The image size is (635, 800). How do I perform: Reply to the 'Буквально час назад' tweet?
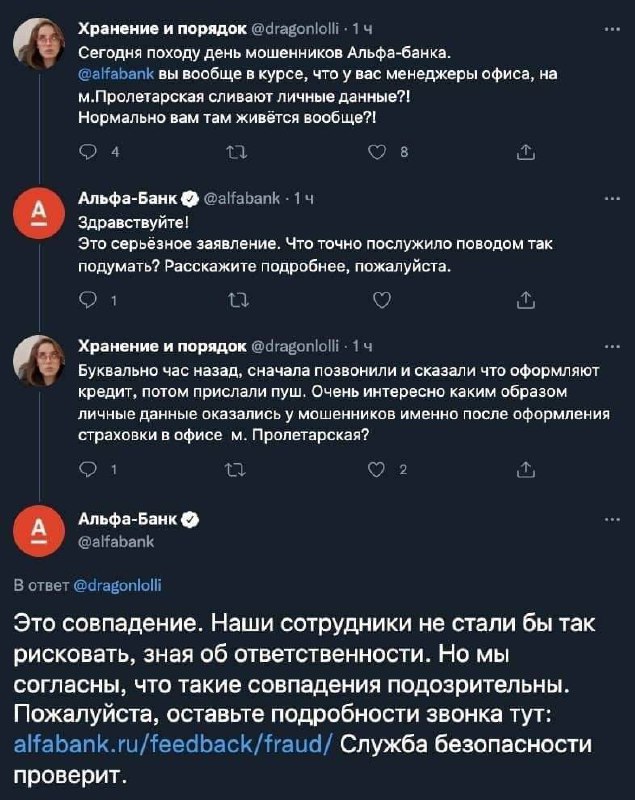(x=88, y=469)
